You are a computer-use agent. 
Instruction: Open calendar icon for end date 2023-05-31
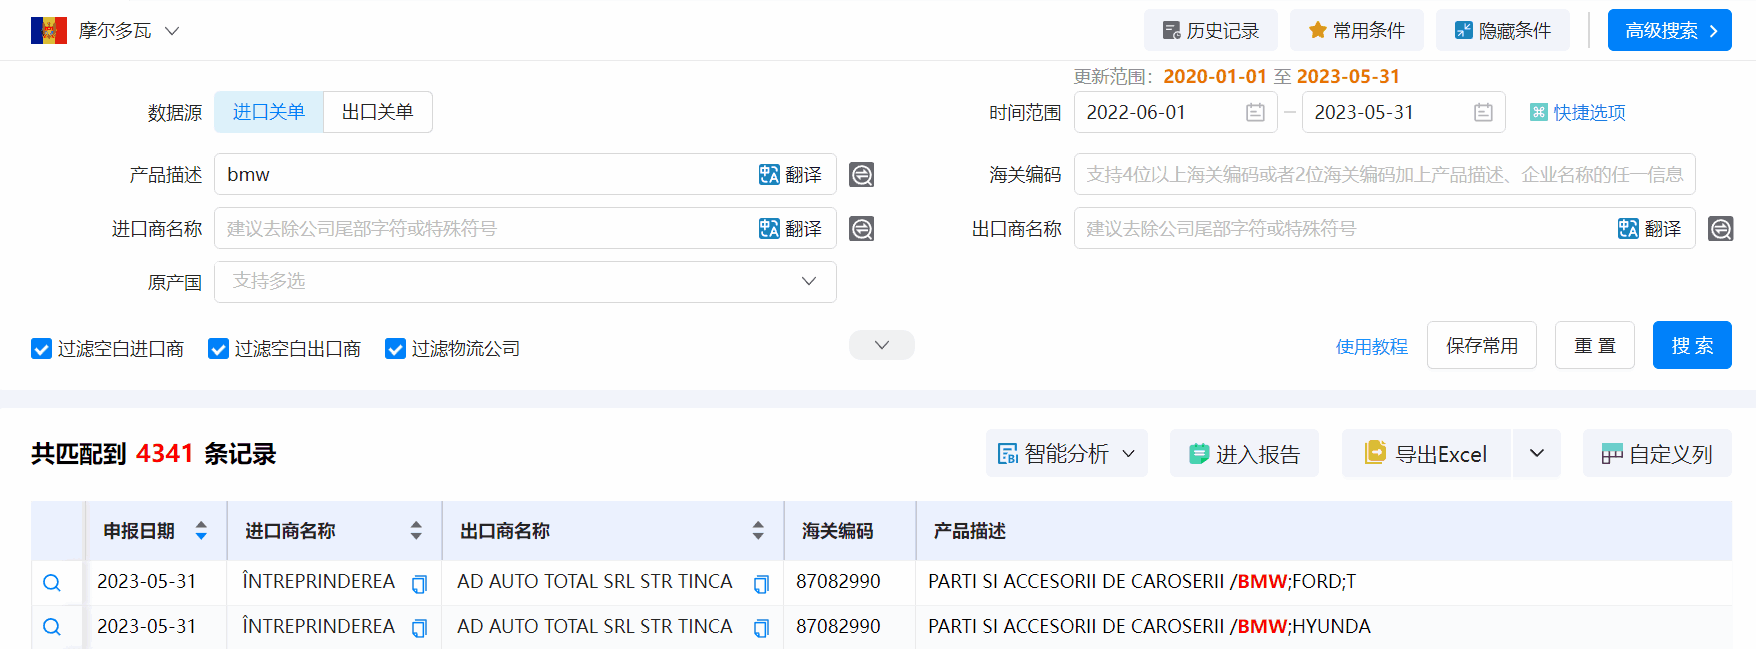click(x=1483, y=113)
